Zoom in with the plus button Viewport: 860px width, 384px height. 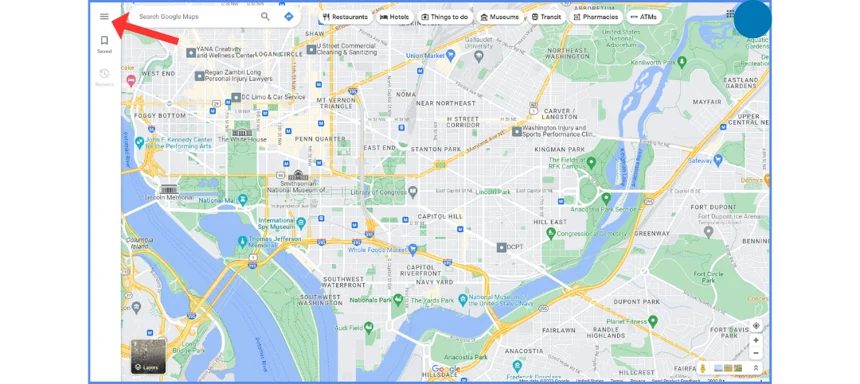pos(756,340)
